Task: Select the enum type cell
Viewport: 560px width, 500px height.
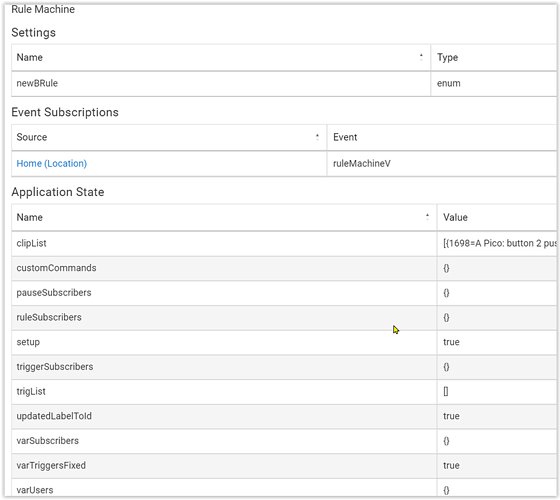Action: [449, 83]
